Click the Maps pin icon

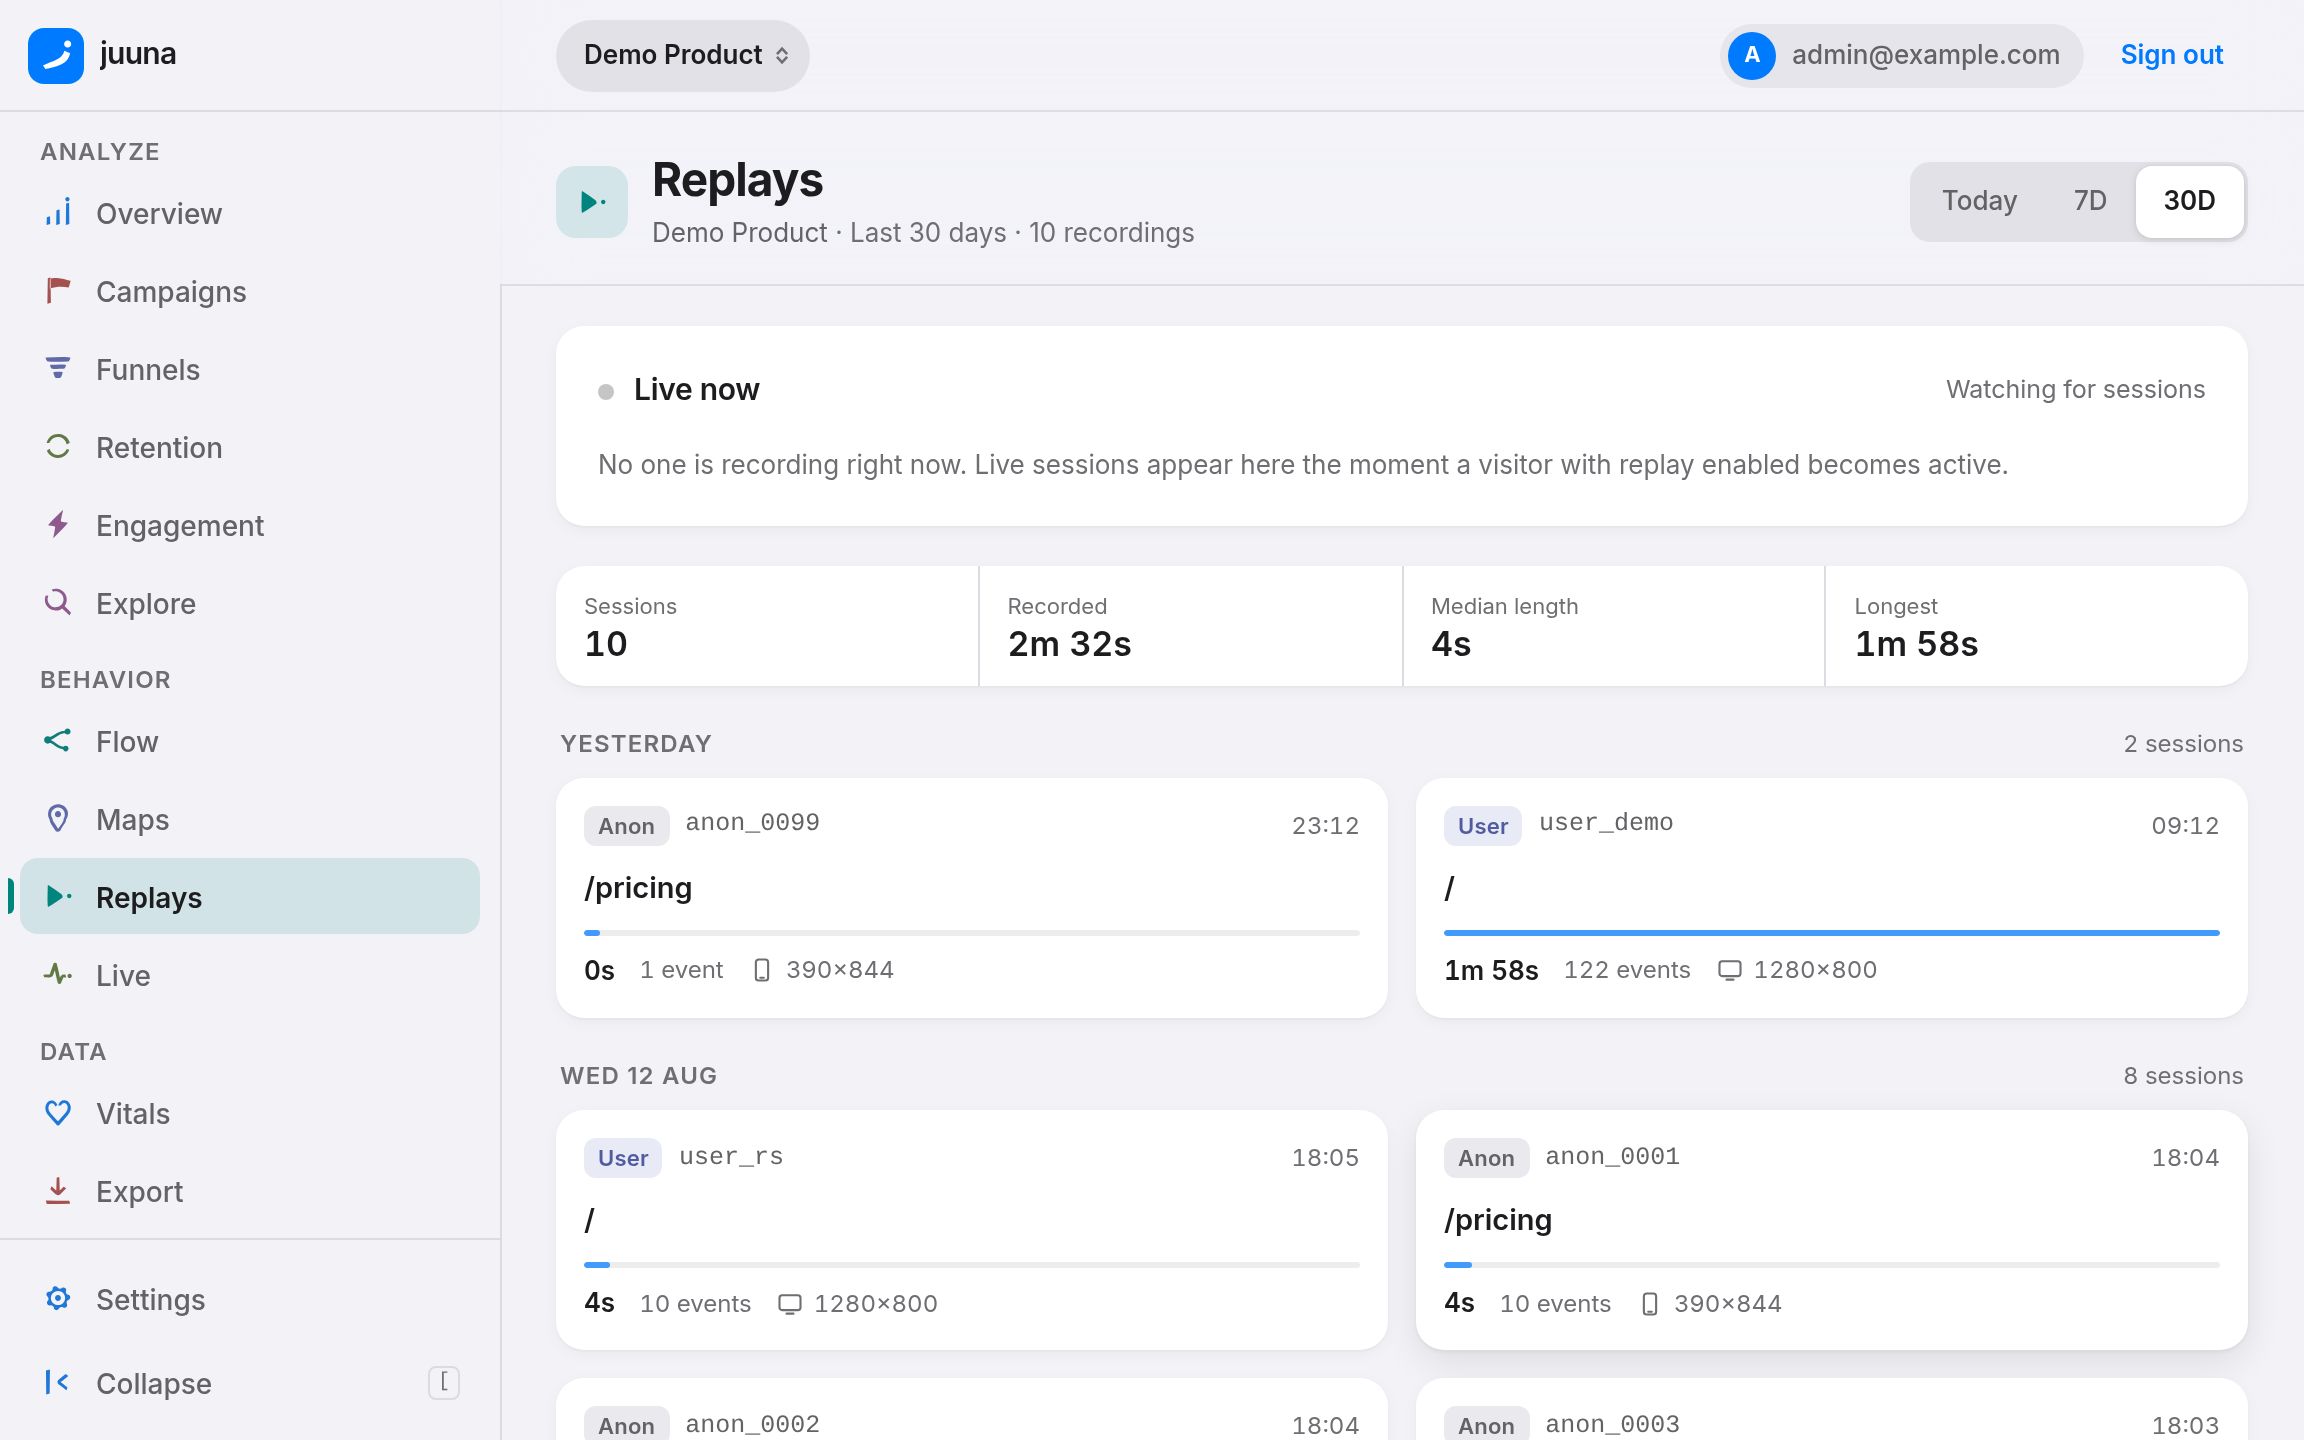(58, 819)
